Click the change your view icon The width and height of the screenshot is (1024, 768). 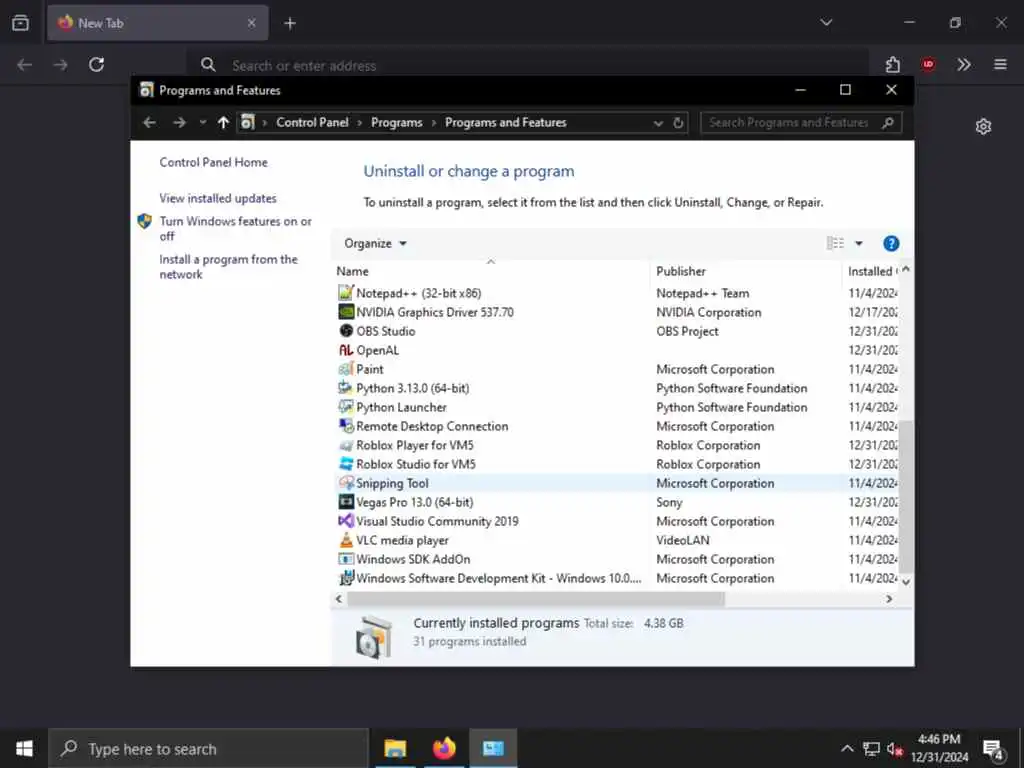point(835,244)
